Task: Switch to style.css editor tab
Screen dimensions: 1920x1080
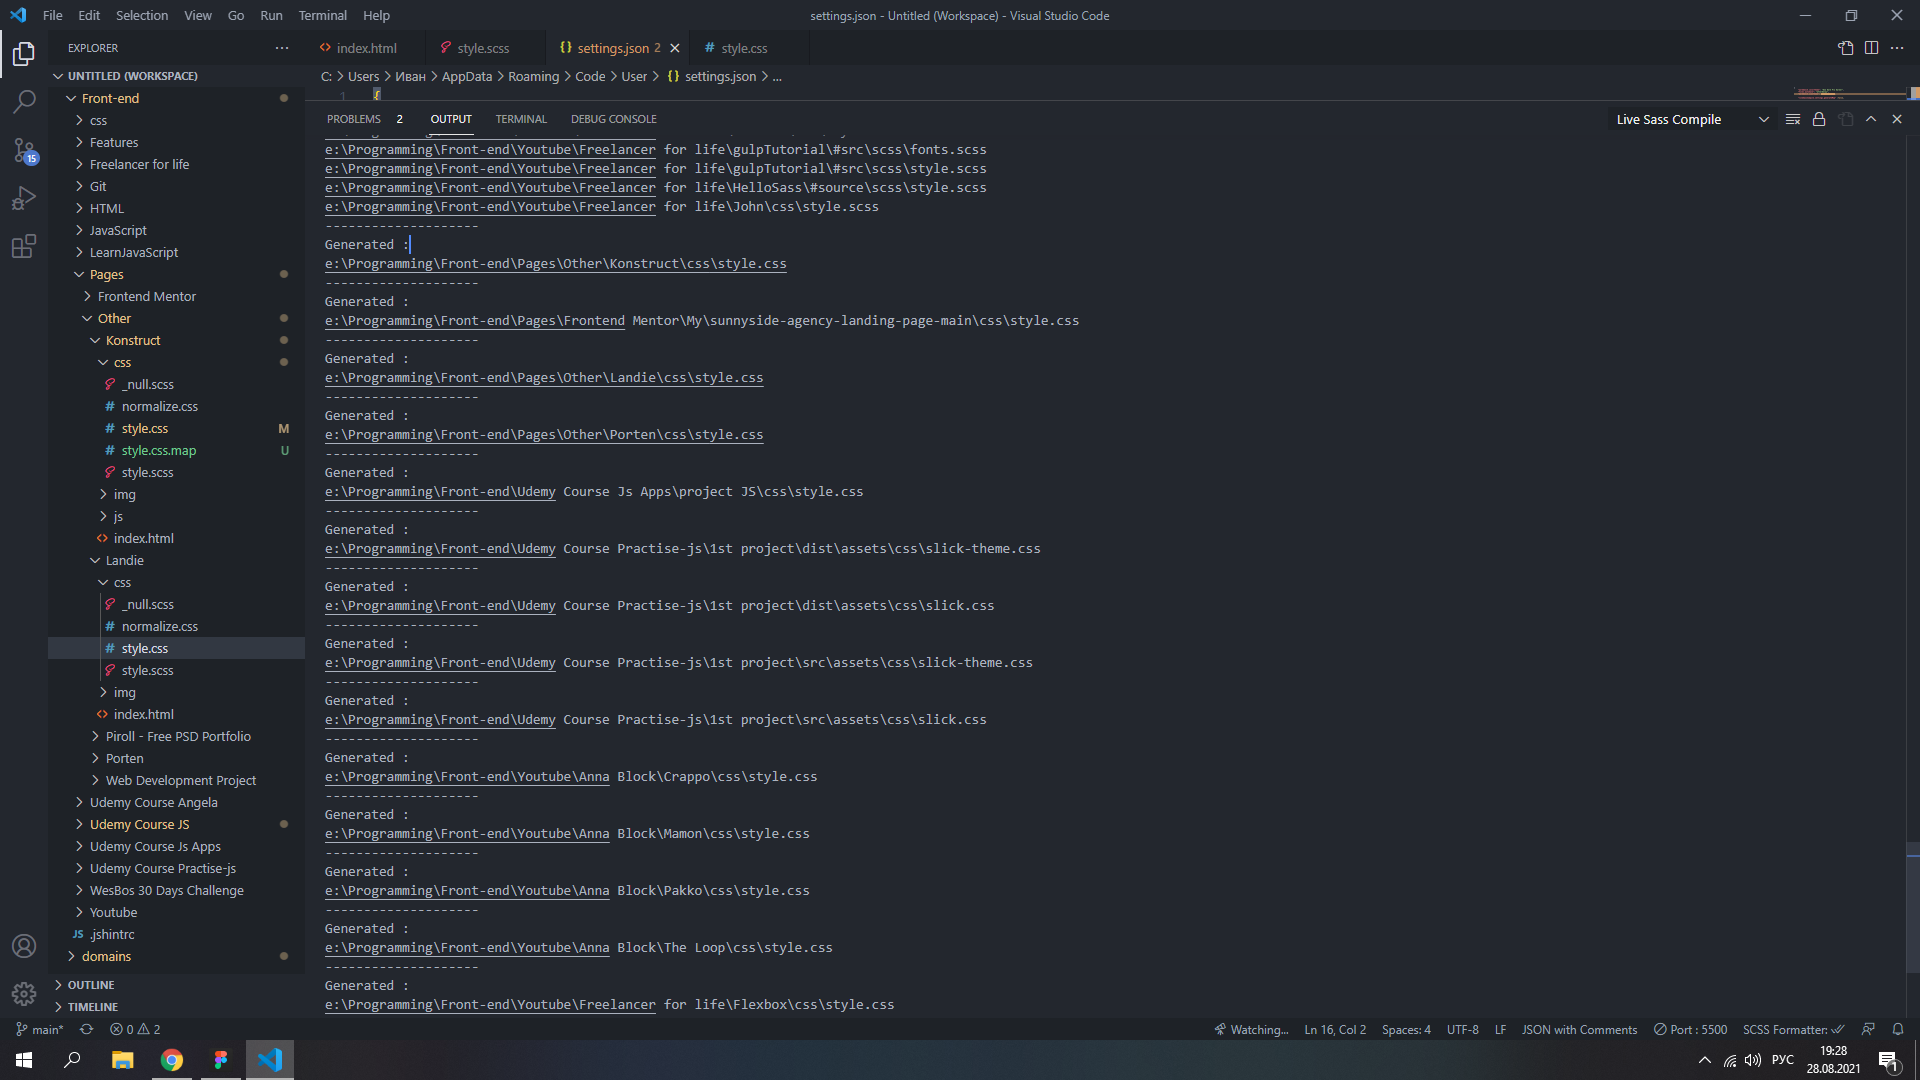Action: pos(744,48)
